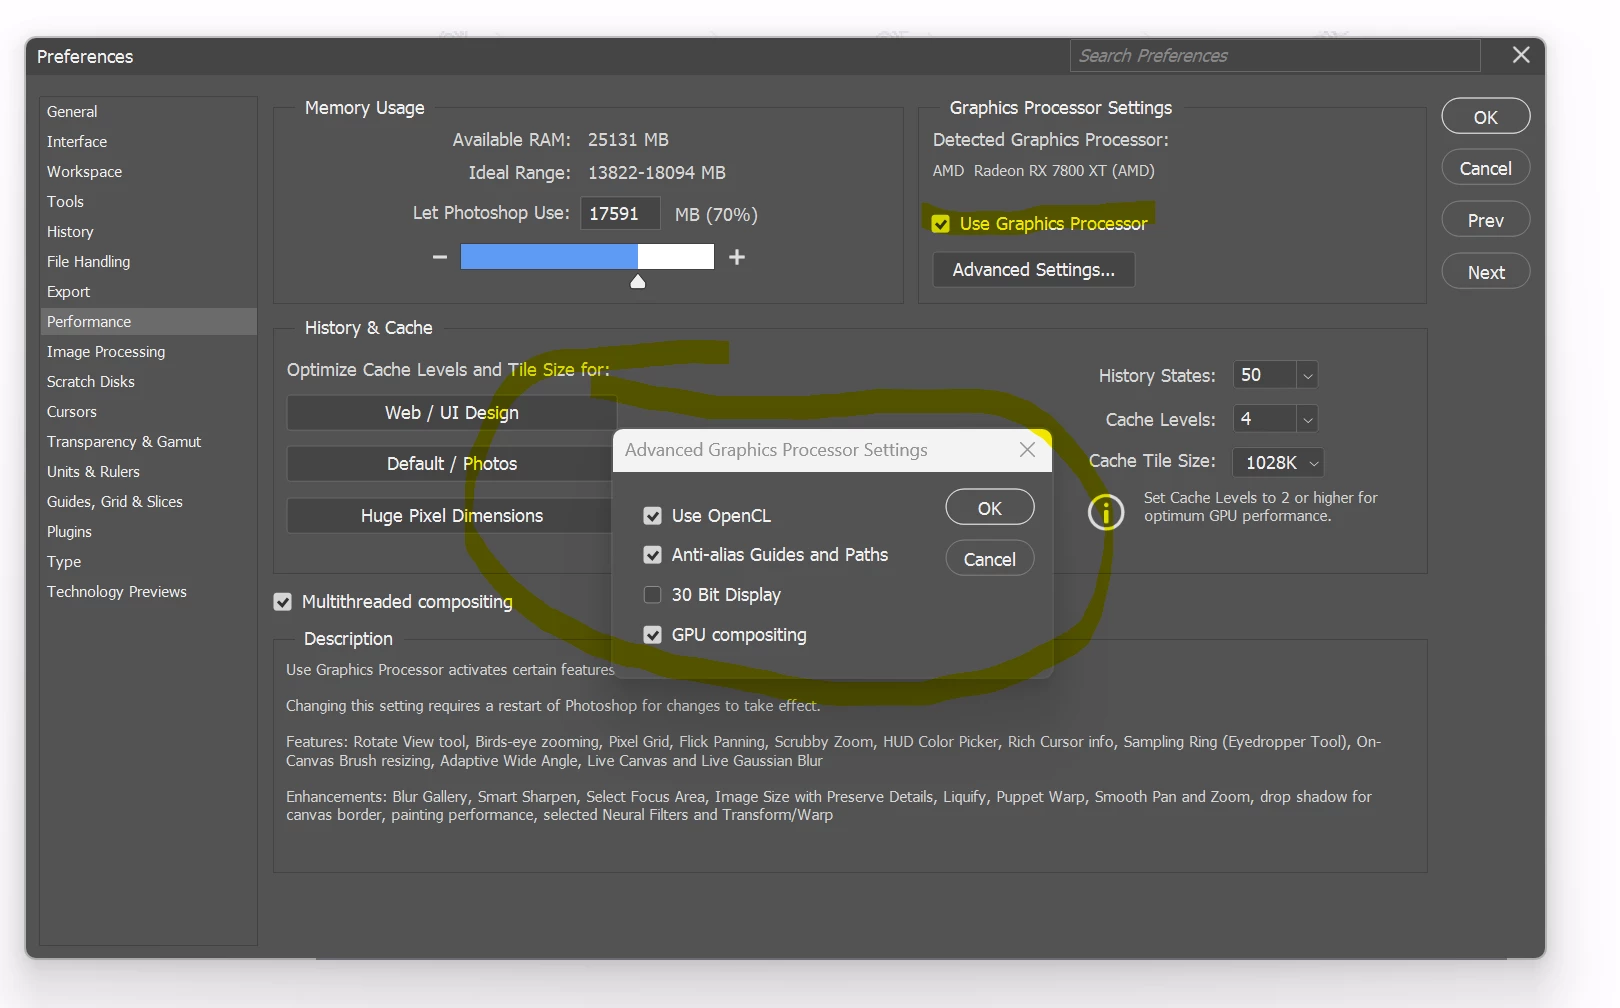The height and width of the screenshot is (1008, 1620).
Task: Open the Cache Levels dropdown arrow
Action: (x=1307, y=419)
